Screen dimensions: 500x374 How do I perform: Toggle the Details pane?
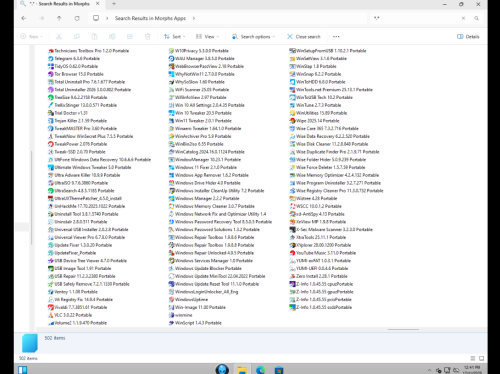[468, 37]
